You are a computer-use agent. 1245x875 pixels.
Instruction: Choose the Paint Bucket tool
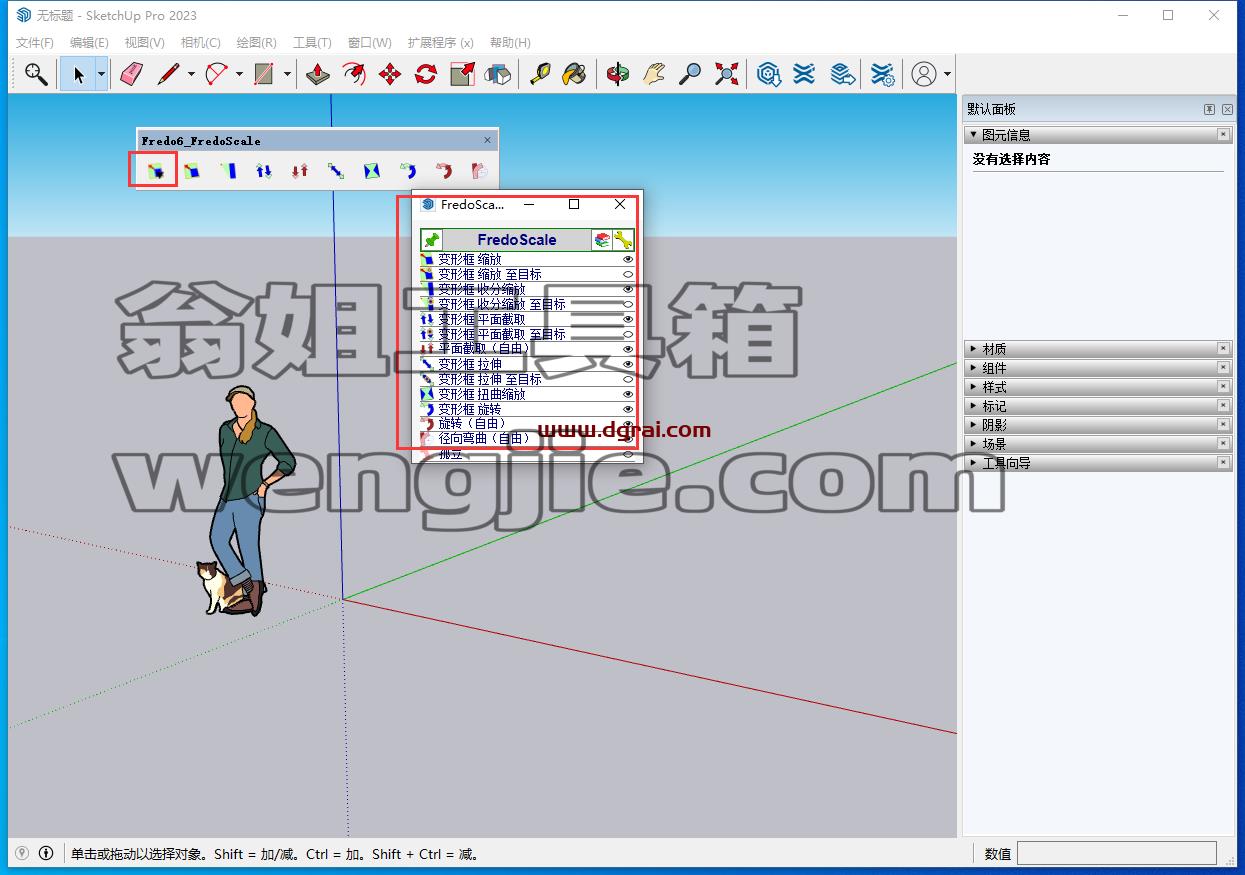click(574, 74)
